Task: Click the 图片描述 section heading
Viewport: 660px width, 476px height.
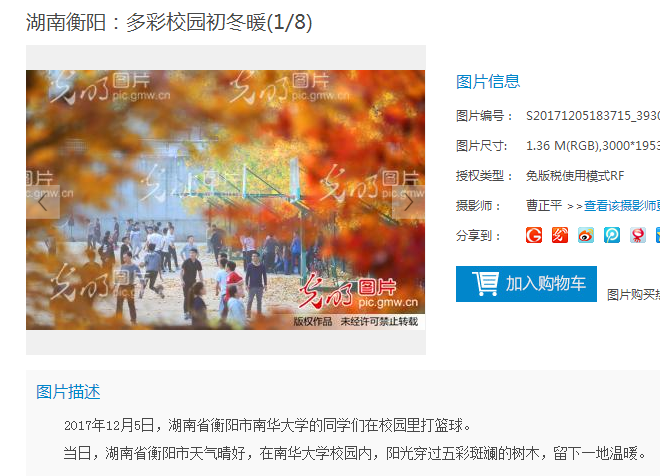Action: point(68,392)
